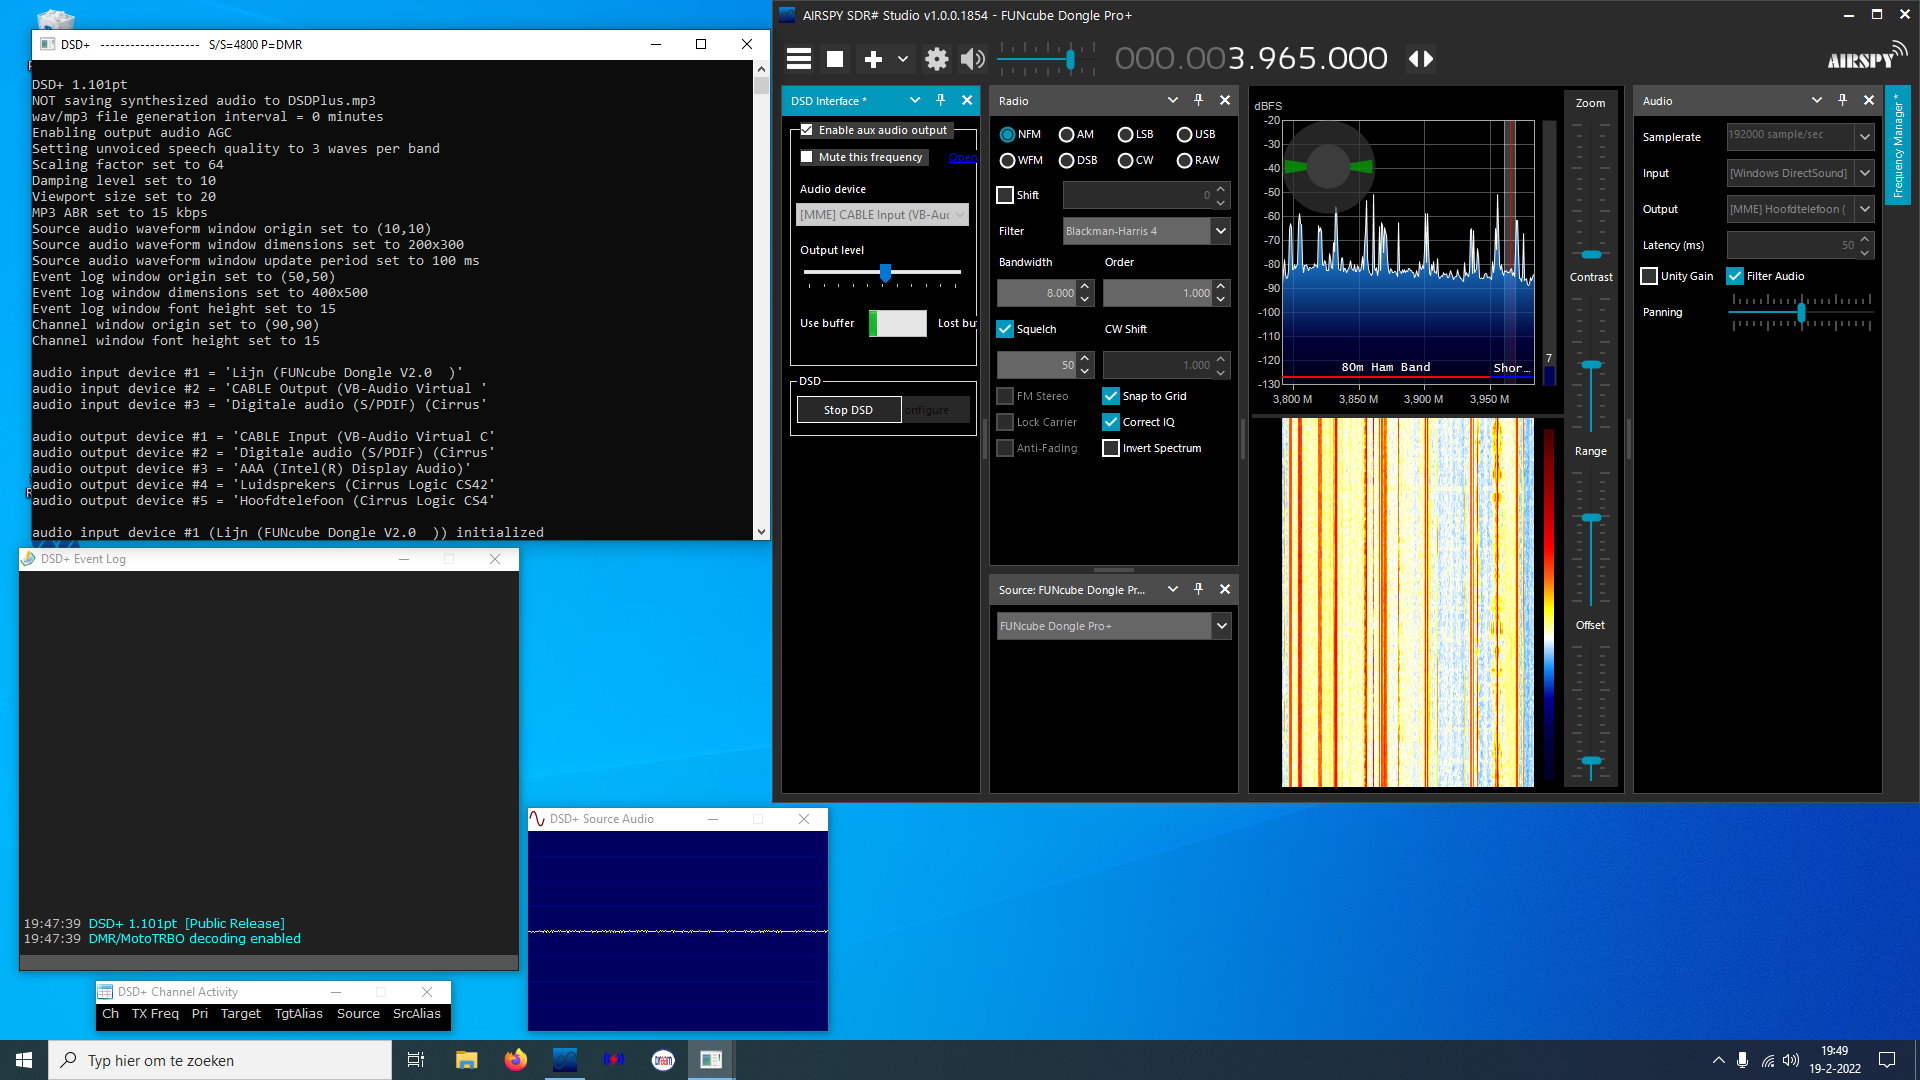
Task: Stop the radio with the stop button
Action: [835, 59]
